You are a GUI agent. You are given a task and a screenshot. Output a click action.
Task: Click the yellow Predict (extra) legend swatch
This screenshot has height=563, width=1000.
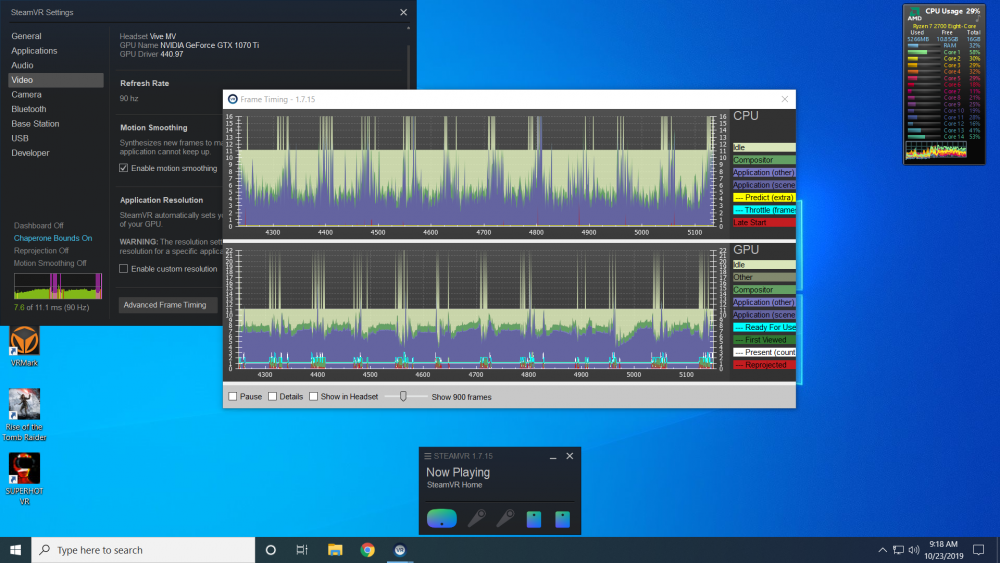[764, 198]
